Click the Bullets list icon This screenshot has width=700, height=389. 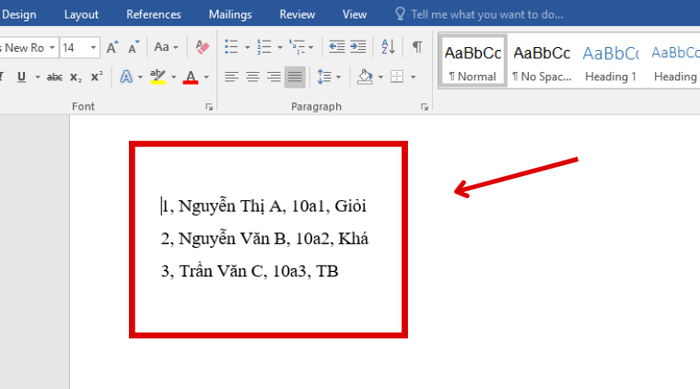[231, 47]
